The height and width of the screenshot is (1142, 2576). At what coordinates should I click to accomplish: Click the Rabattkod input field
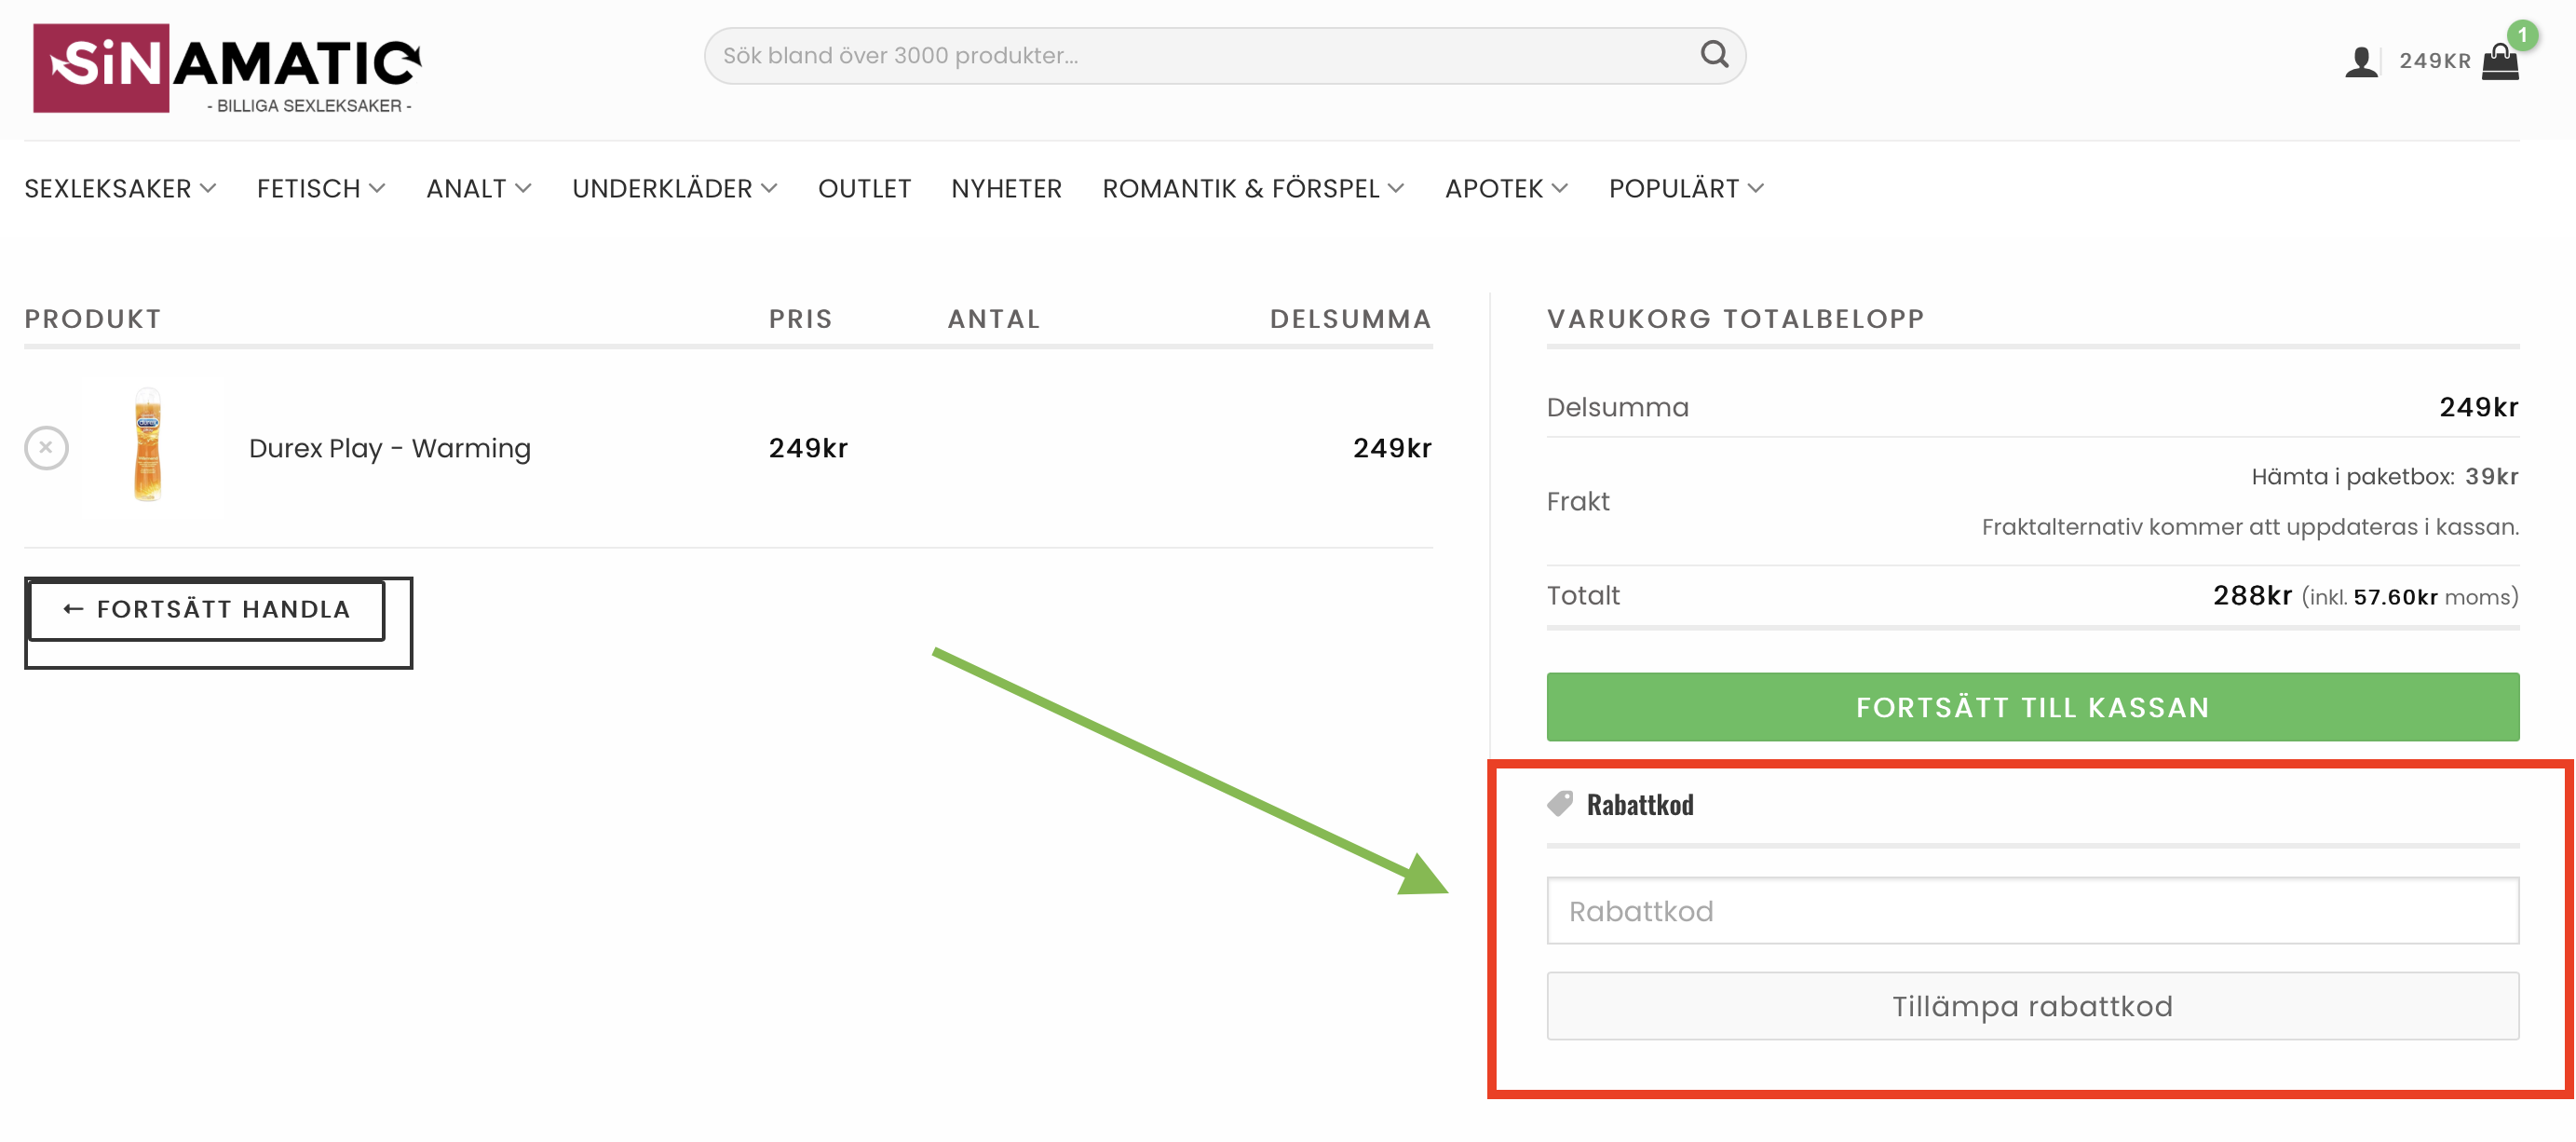[2032, 911]
